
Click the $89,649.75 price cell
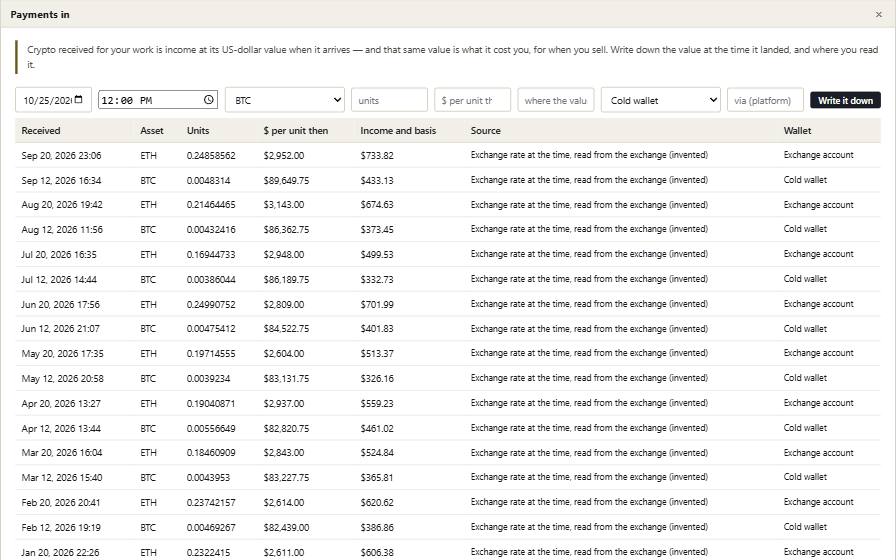coord(286,180)
